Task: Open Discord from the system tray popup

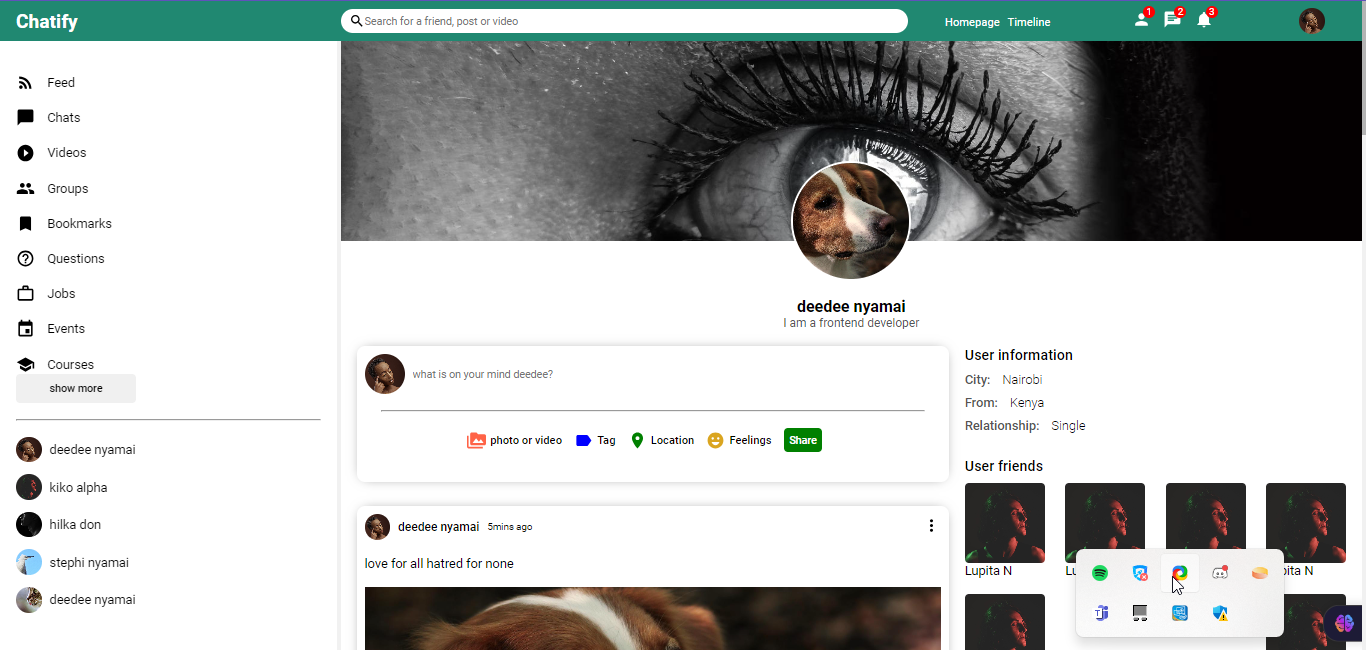Action: (1220, 573)
